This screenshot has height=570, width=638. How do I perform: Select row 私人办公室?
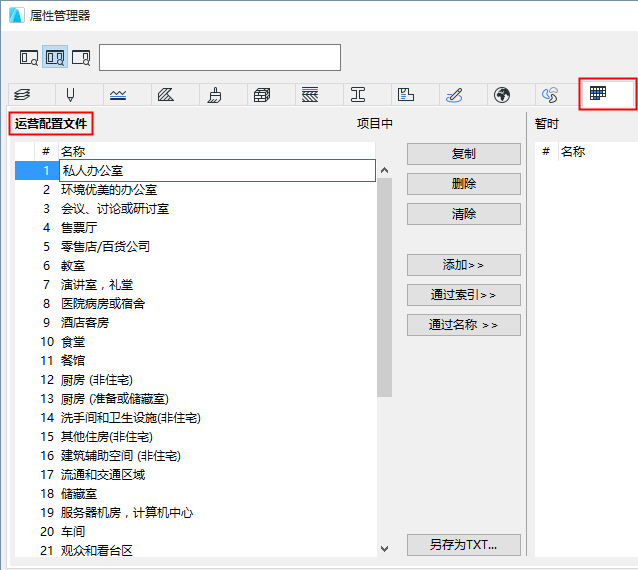coord(195,170)
